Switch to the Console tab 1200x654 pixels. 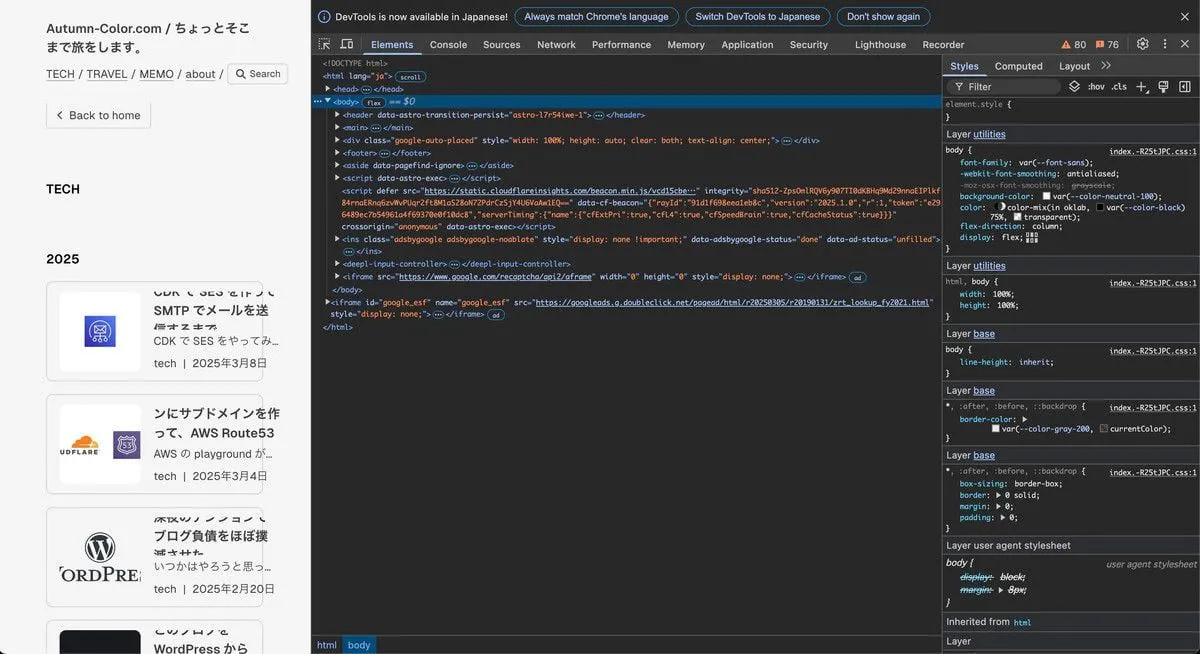tap(448, 44)
